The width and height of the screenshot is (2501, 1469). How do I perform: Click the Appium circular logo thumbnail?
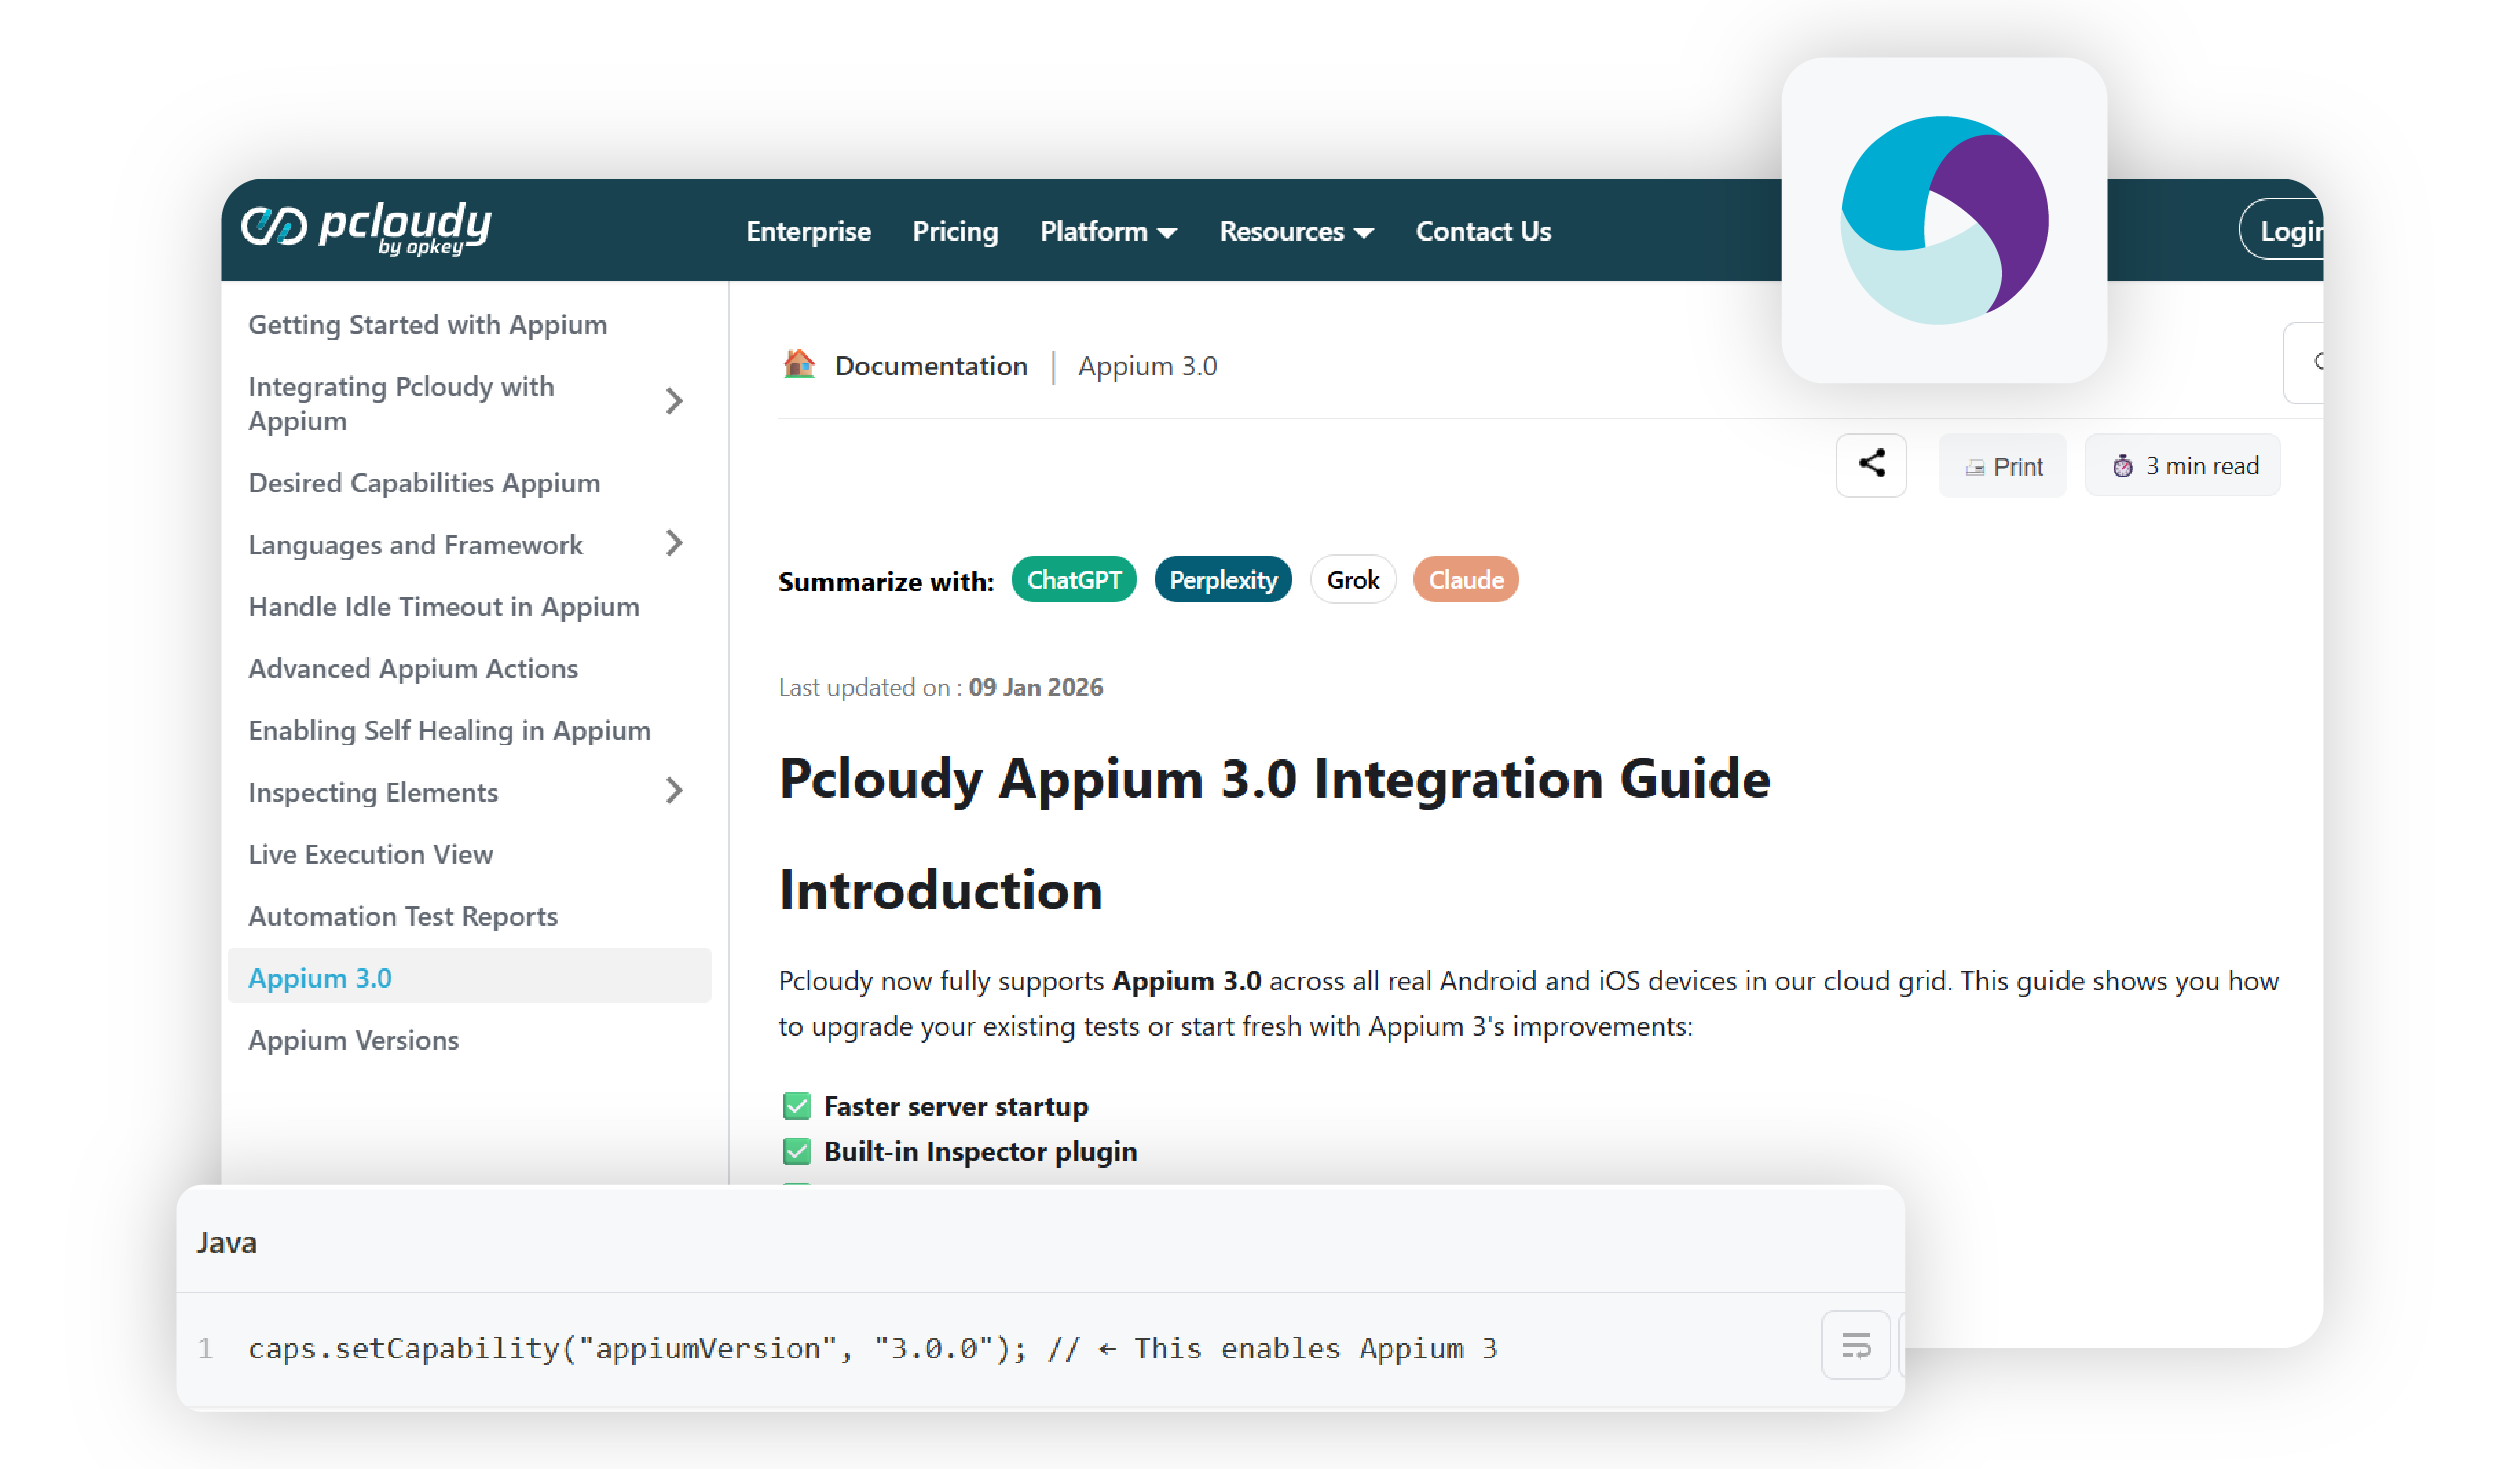(1943, 221)
